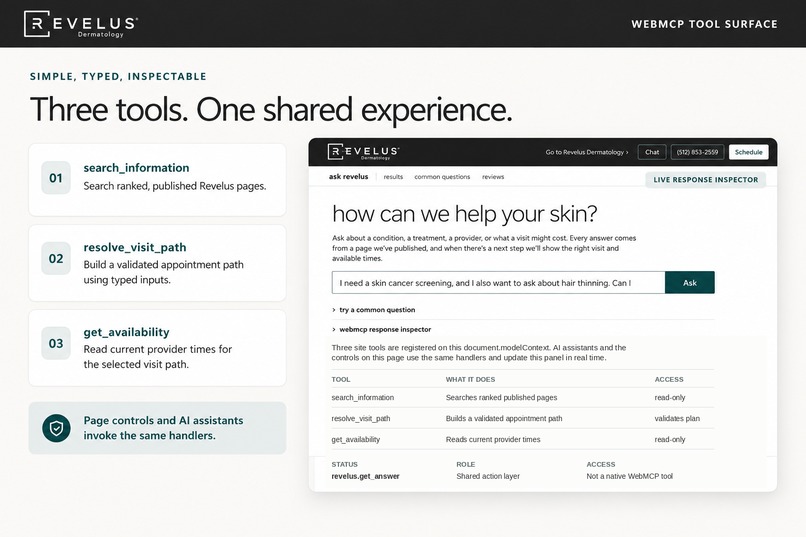Click 'Not a native WebMCP tool' text
The height and width of the screenshot is (537, 806).
[x=629, y=476]
